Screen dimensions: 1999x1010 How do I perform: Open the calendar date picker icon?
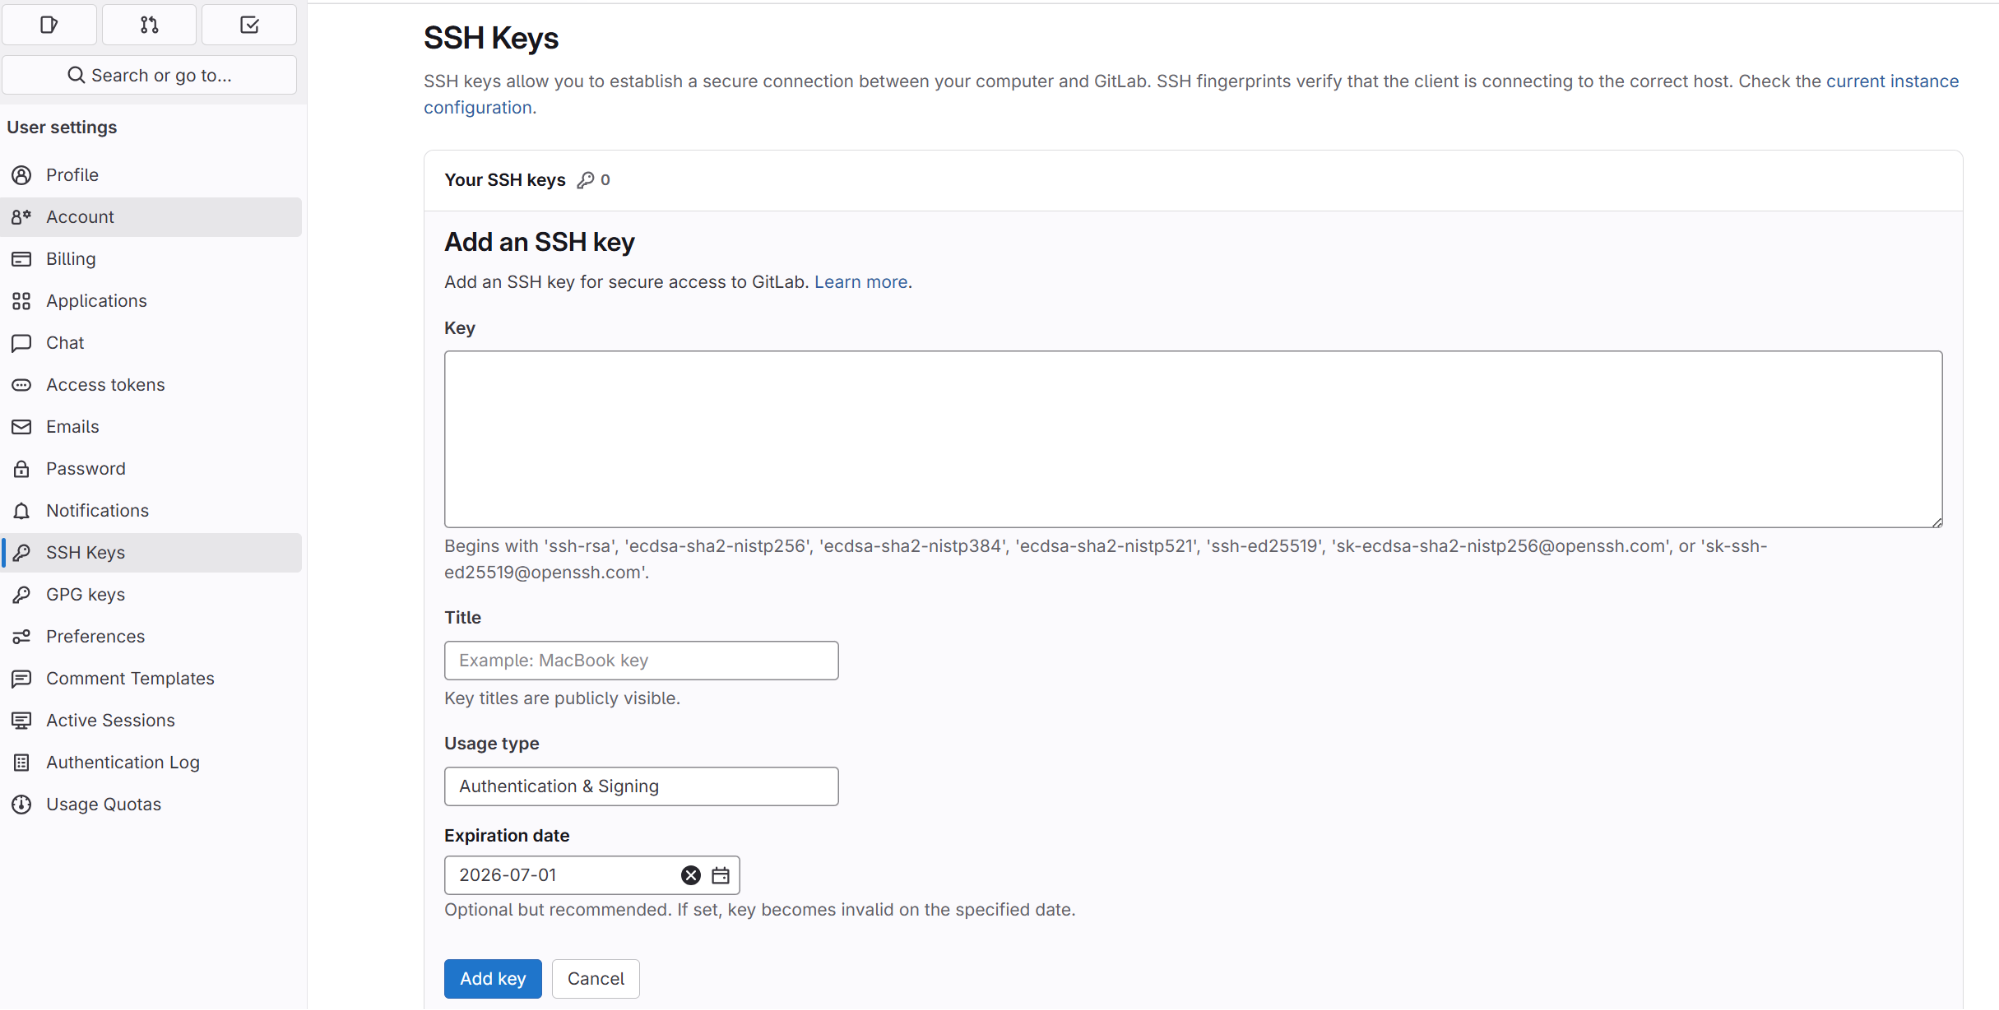[x=720, y=875]
